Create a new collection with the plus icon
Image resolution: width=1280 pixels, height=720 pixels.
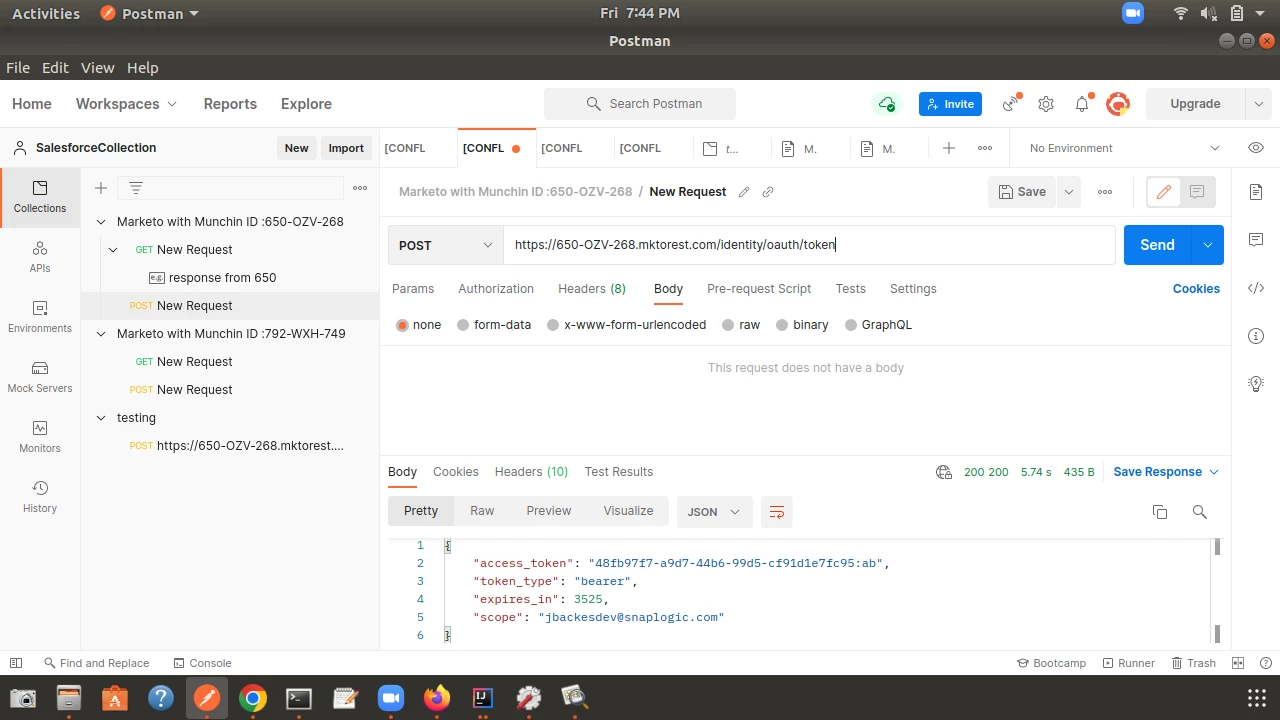click(101, 188)
